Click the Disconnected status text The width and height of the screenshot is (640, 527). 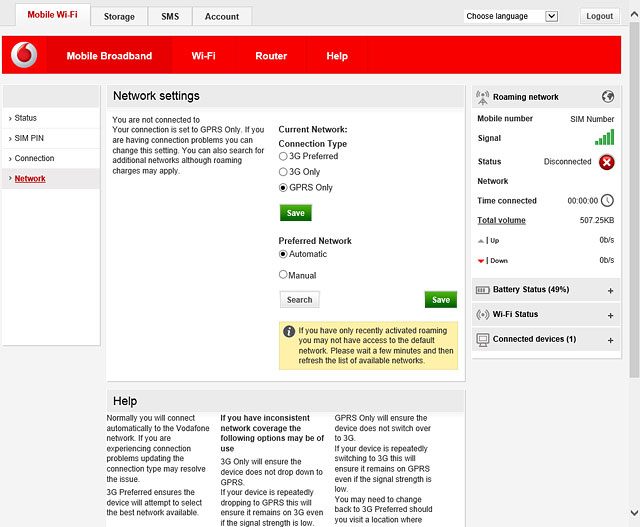click(567, 162)
